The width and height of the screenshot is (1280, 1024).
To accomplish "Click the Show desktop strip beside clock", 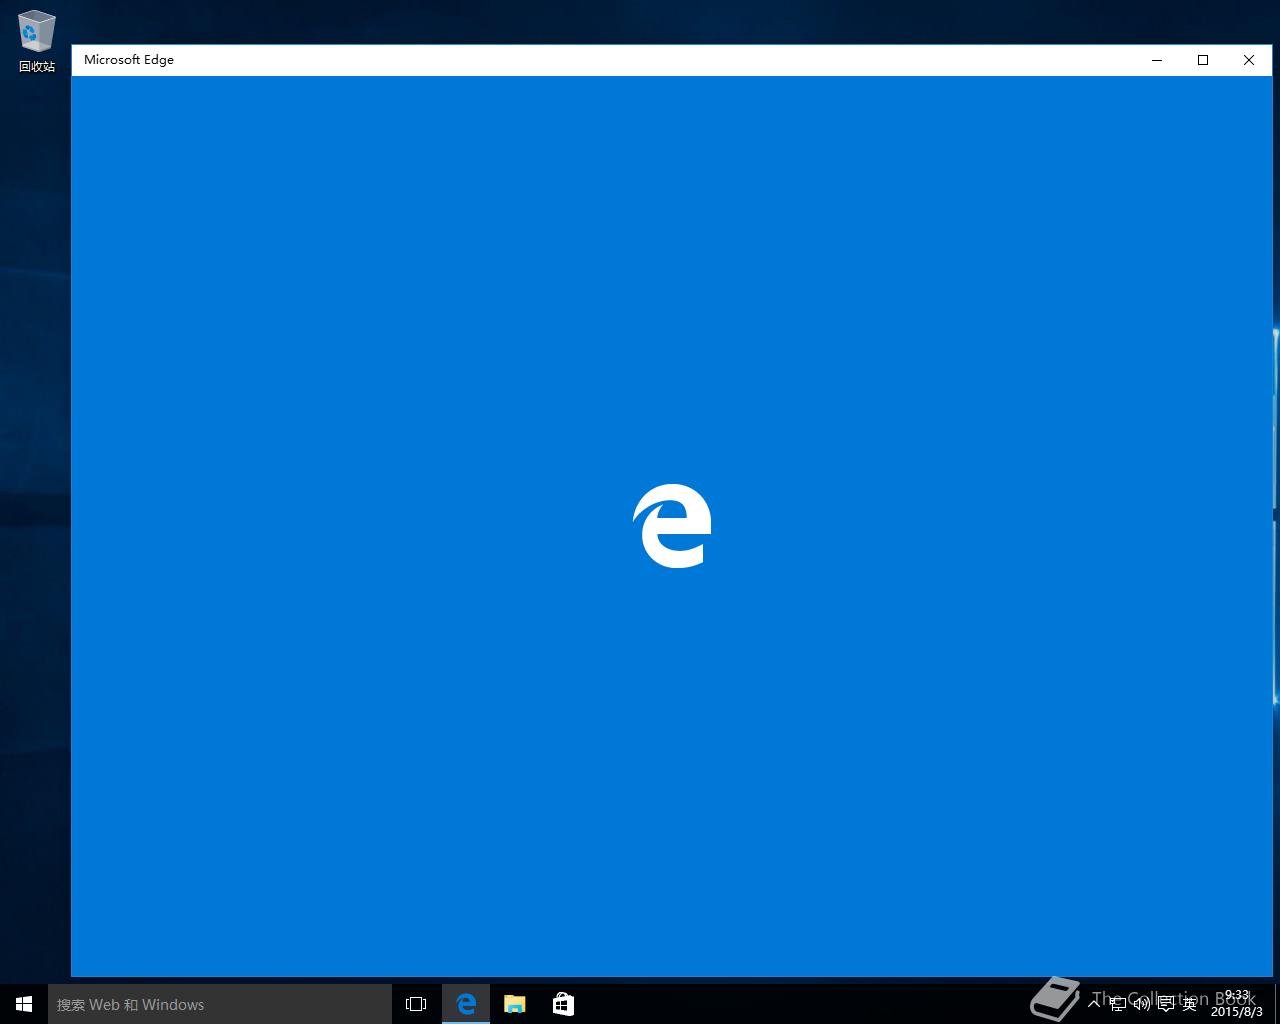I will click(x=1277, y=1004).
